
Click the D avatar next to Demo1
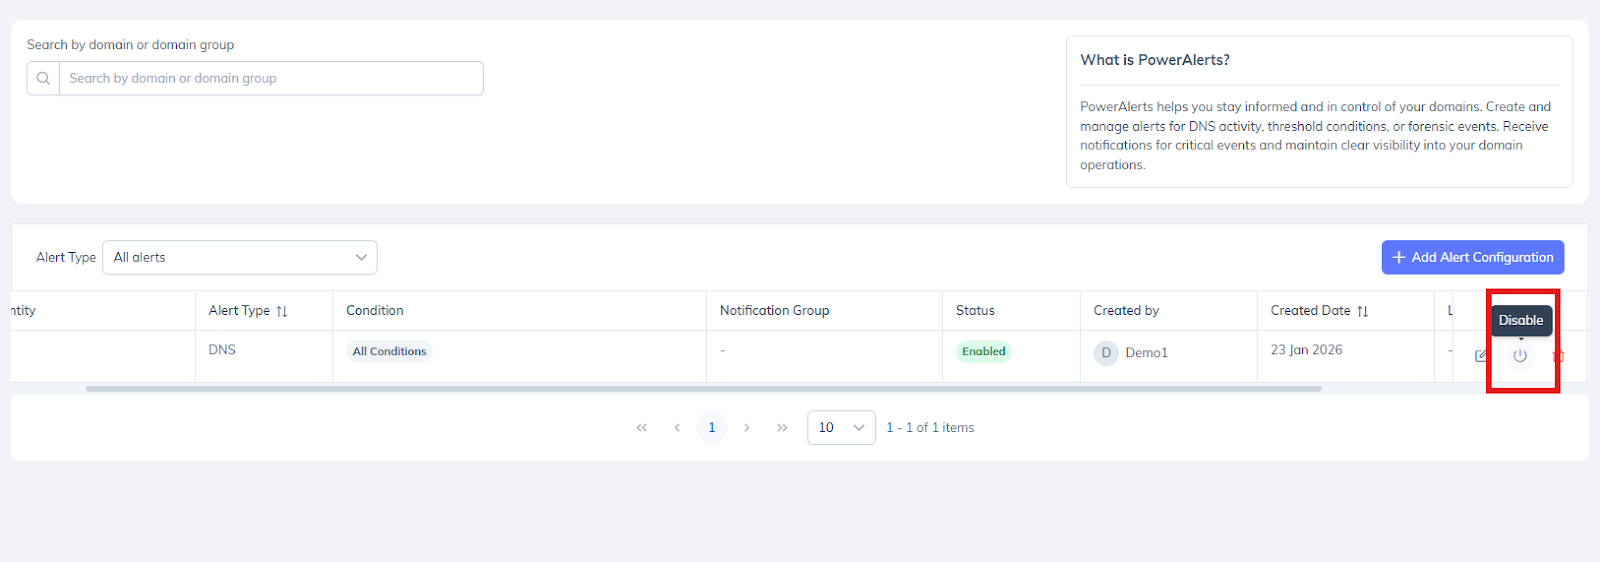click(x=1106, y=353)
